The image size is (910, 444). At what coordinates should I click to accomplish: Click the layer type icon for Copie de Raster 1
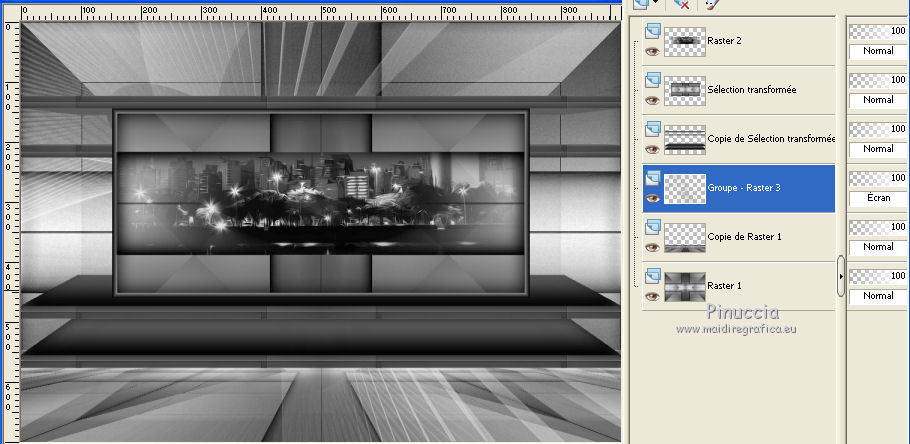[x=653, y=227]
